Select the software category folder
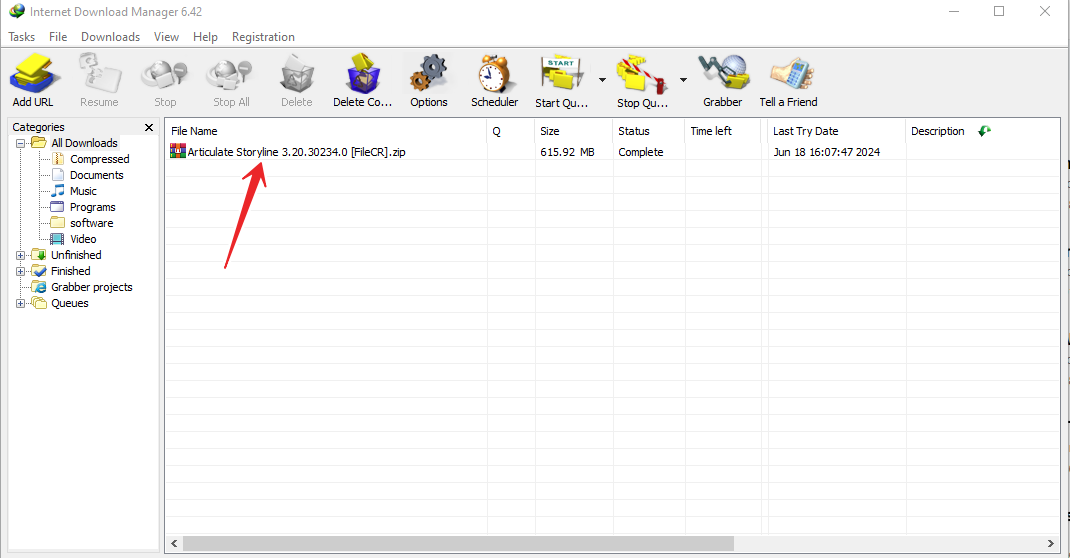The width and height of the screenshot is (1070, 558). click(91, 222)
